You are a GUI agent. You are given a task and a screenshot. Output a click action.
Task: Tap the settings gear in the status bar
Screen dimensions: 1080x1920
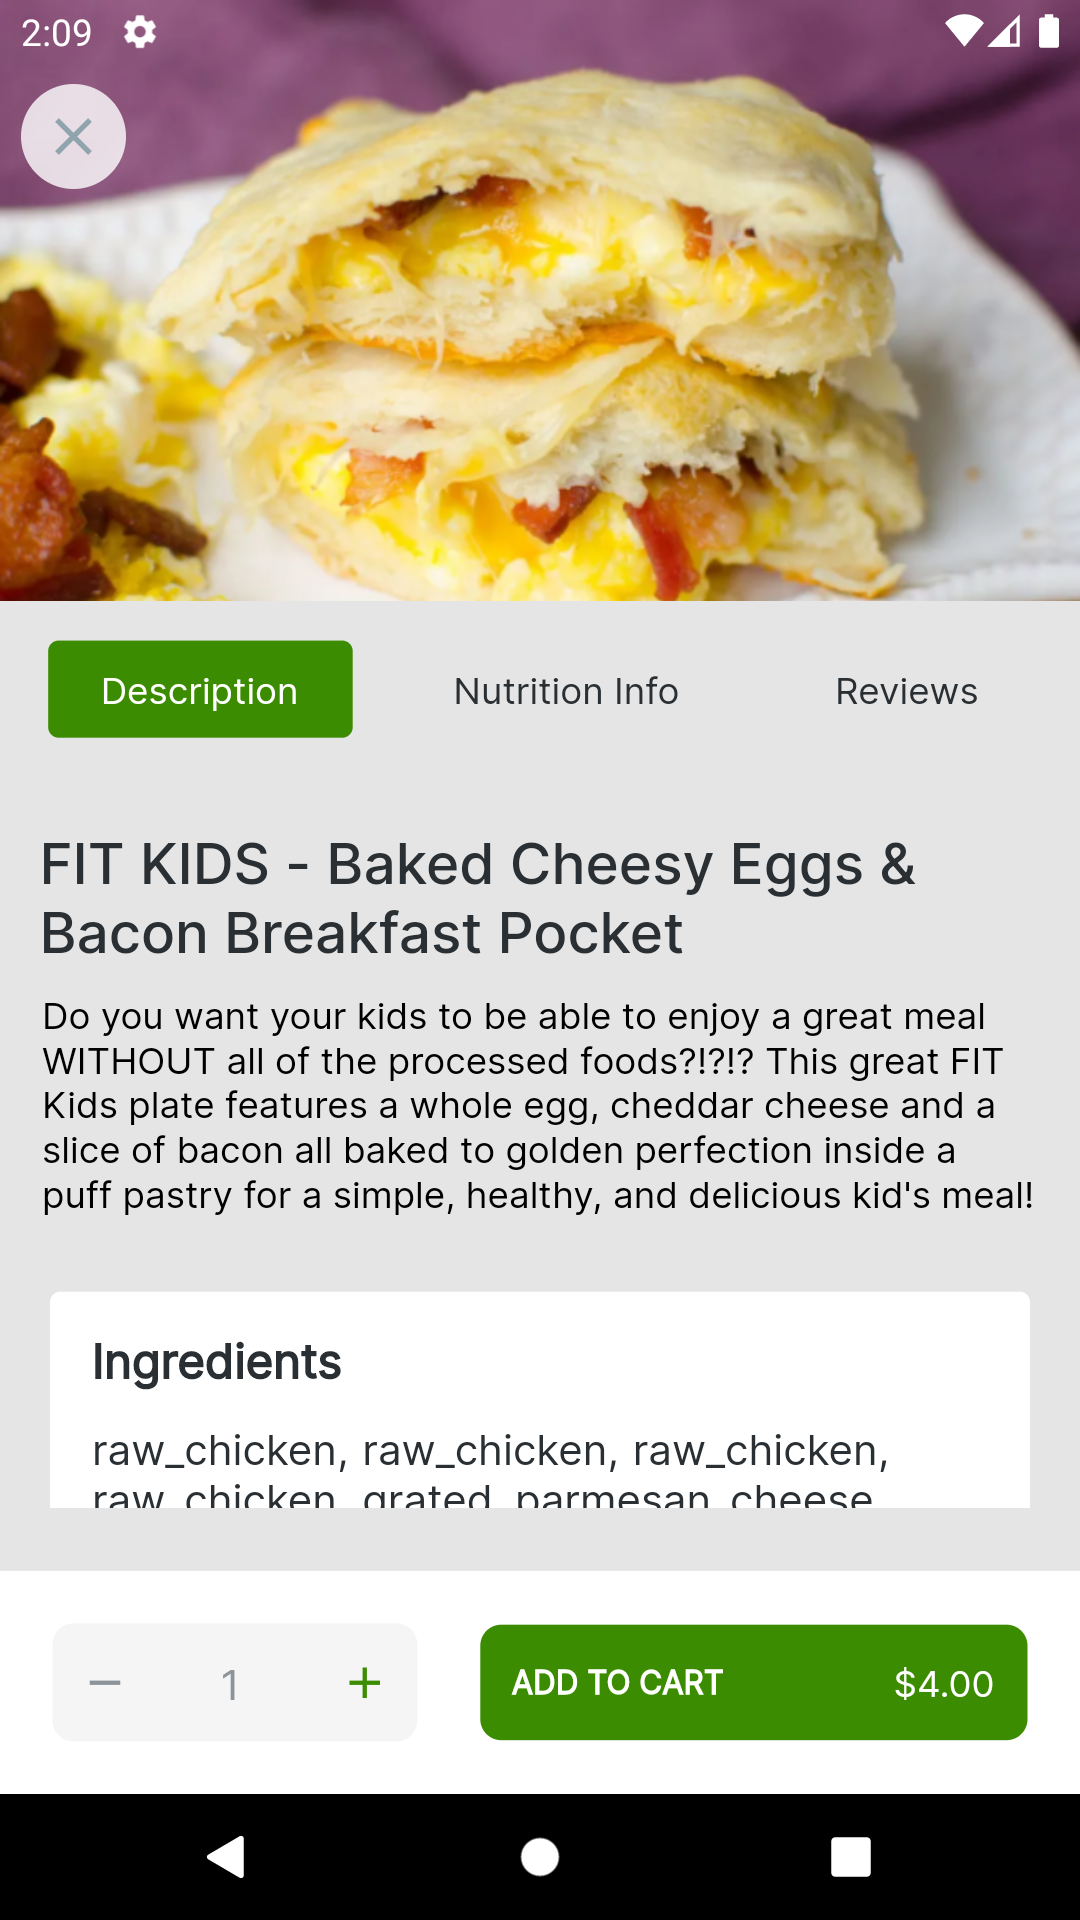tap(140, 33)
